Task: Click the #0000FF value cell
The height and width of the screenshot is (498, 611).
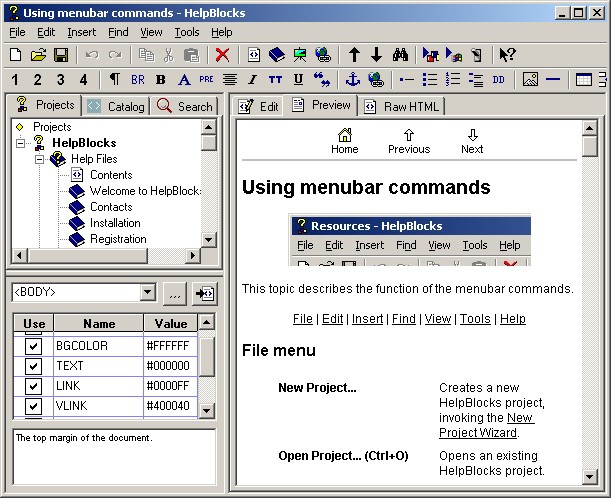Action: coord(170,386)
